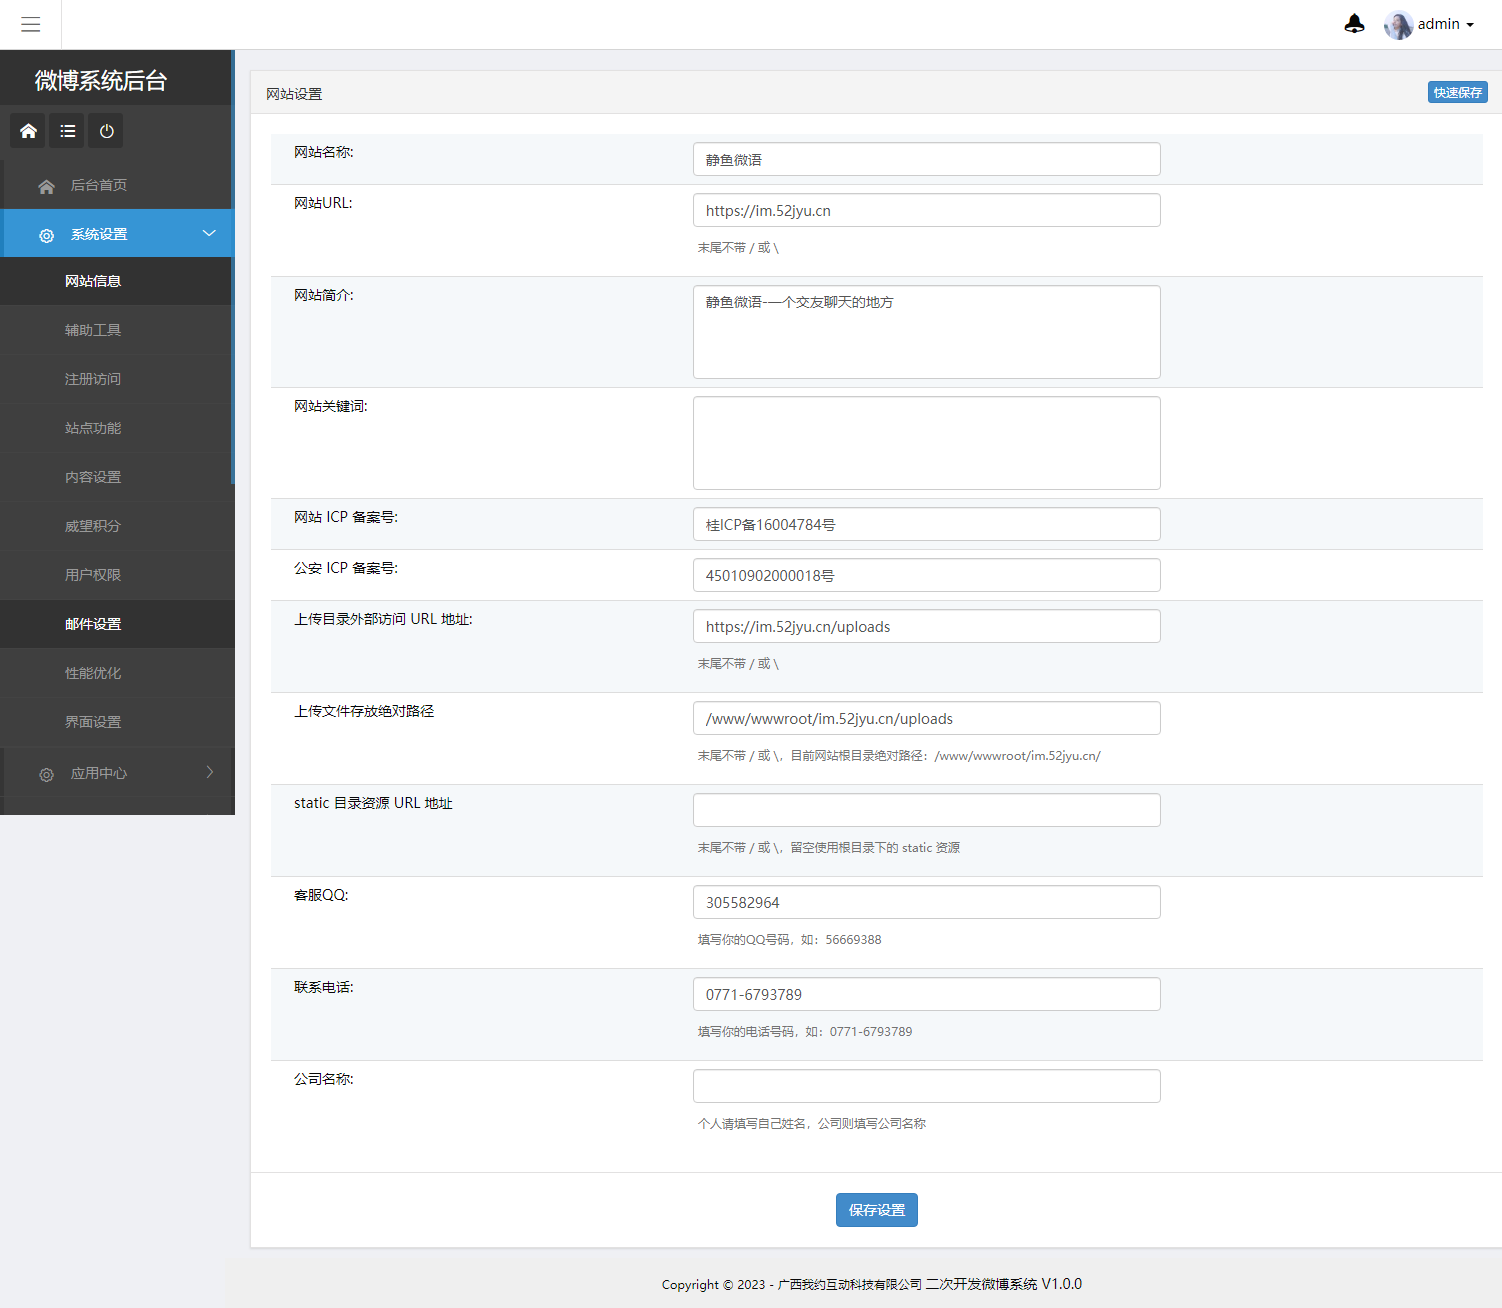Screen dimensions: 1502x1308
Task: Click the list icon button in sidebar
Action: click(67, 131)
